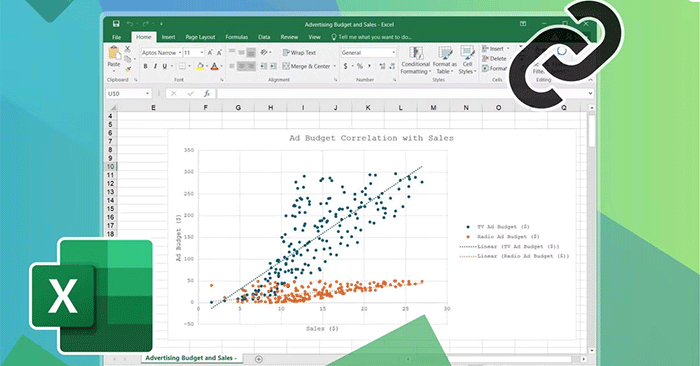The width and height of the screenshot is (700, 366).
Task: Expand the Paste options arrow
Action: click(114, 71)
